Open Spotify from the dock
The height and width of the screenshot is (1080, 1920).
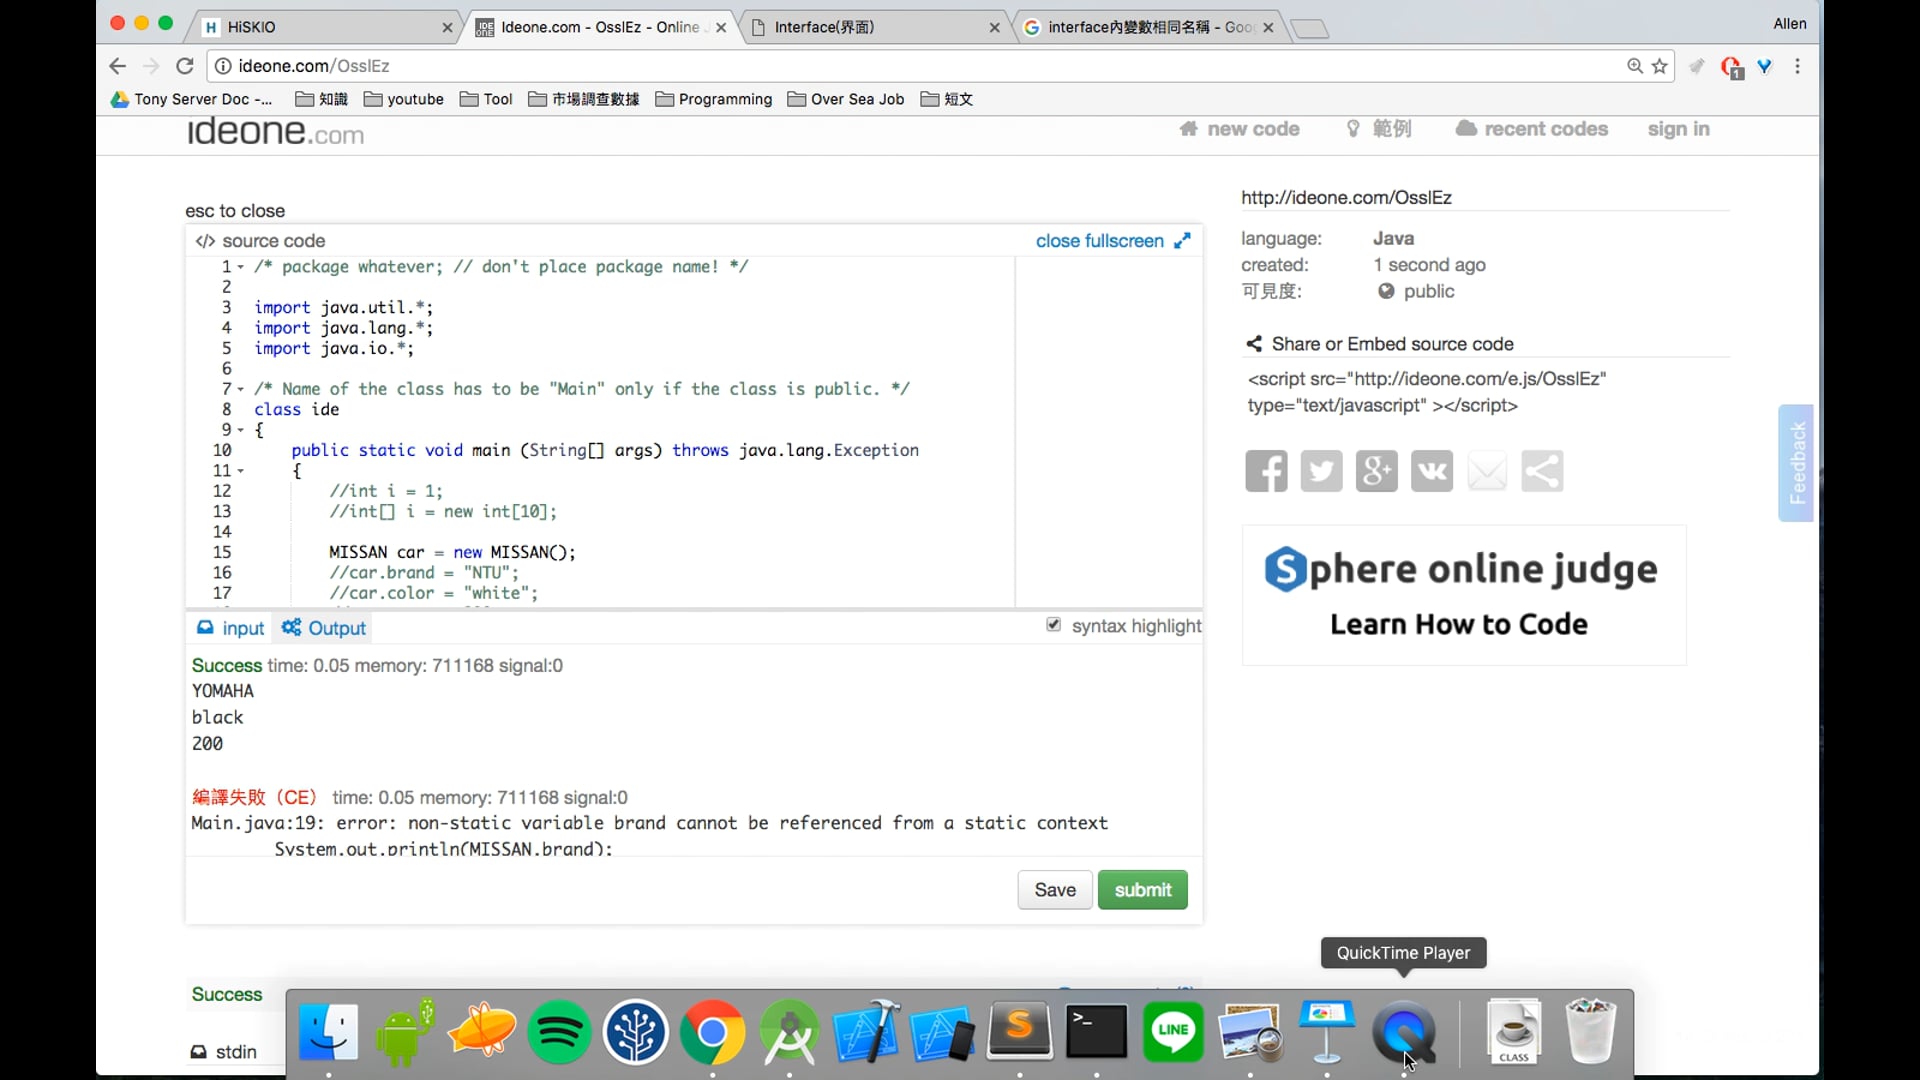click(x=559, y=1032)
